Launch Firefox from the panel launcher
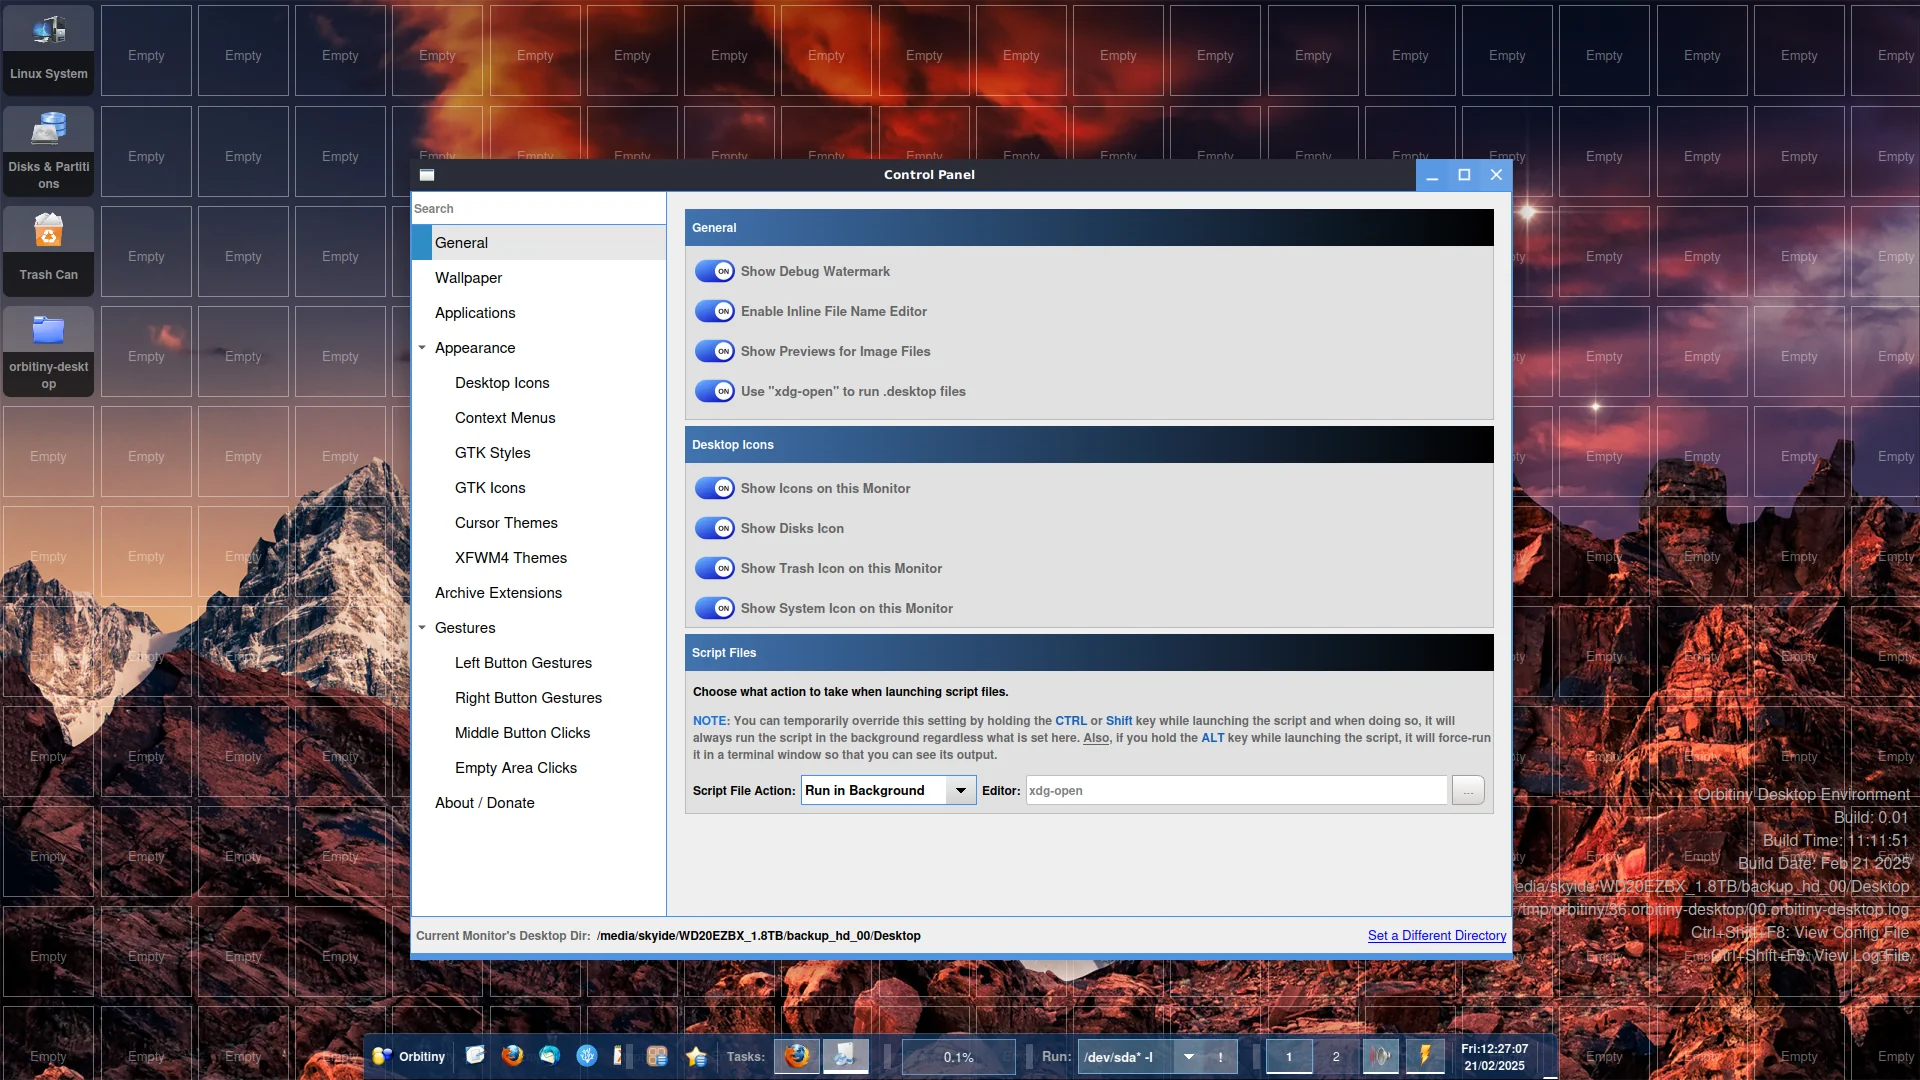This screenshot has height=1080, width=1920. pyautogui.click(x=512, y=1056)
